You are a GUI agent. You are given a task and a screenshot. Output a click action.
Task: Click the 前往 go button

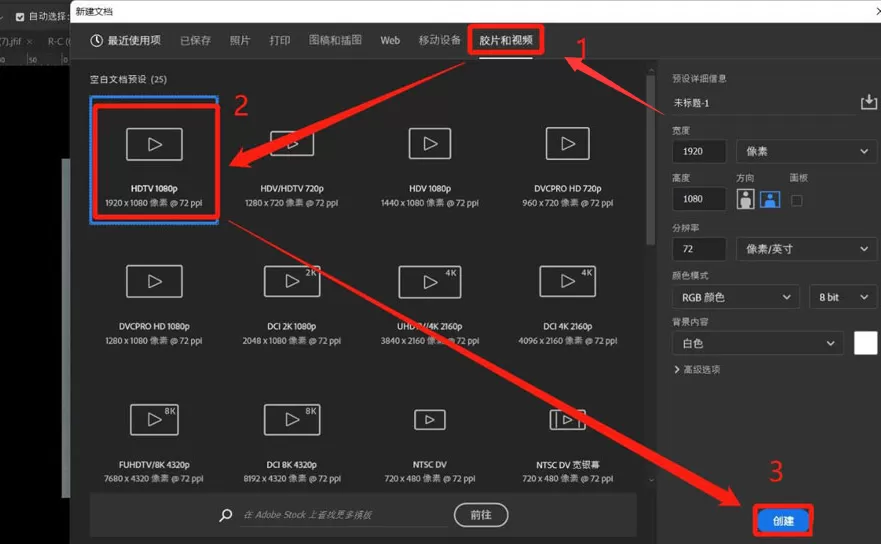(x=481, y=515)
